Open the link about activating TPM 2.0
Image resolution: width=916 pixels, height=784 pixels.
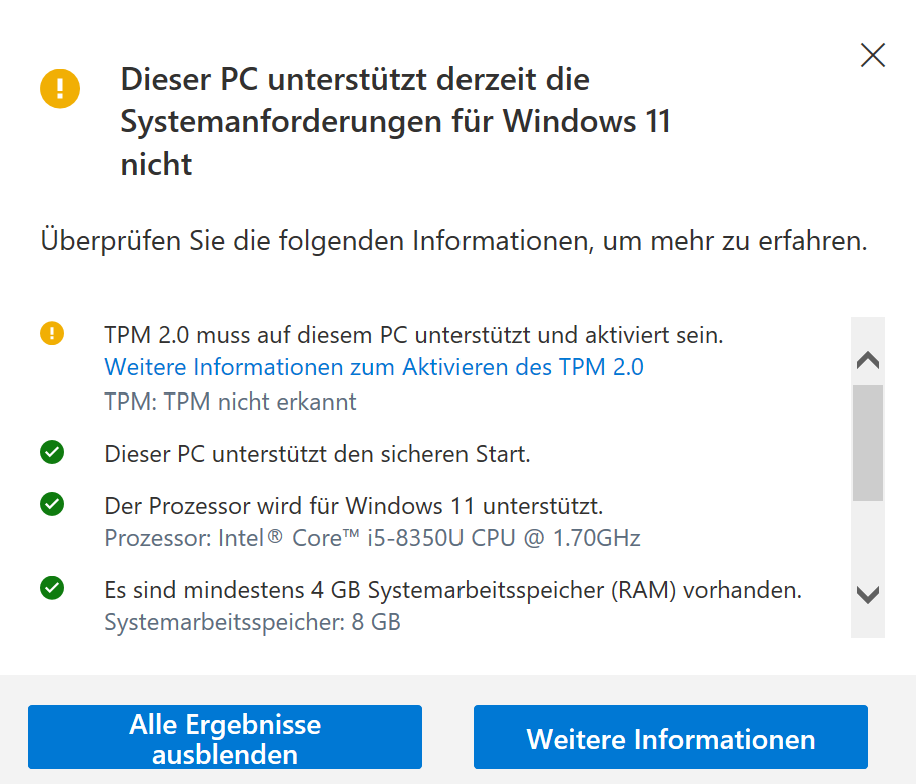(374, 368)
